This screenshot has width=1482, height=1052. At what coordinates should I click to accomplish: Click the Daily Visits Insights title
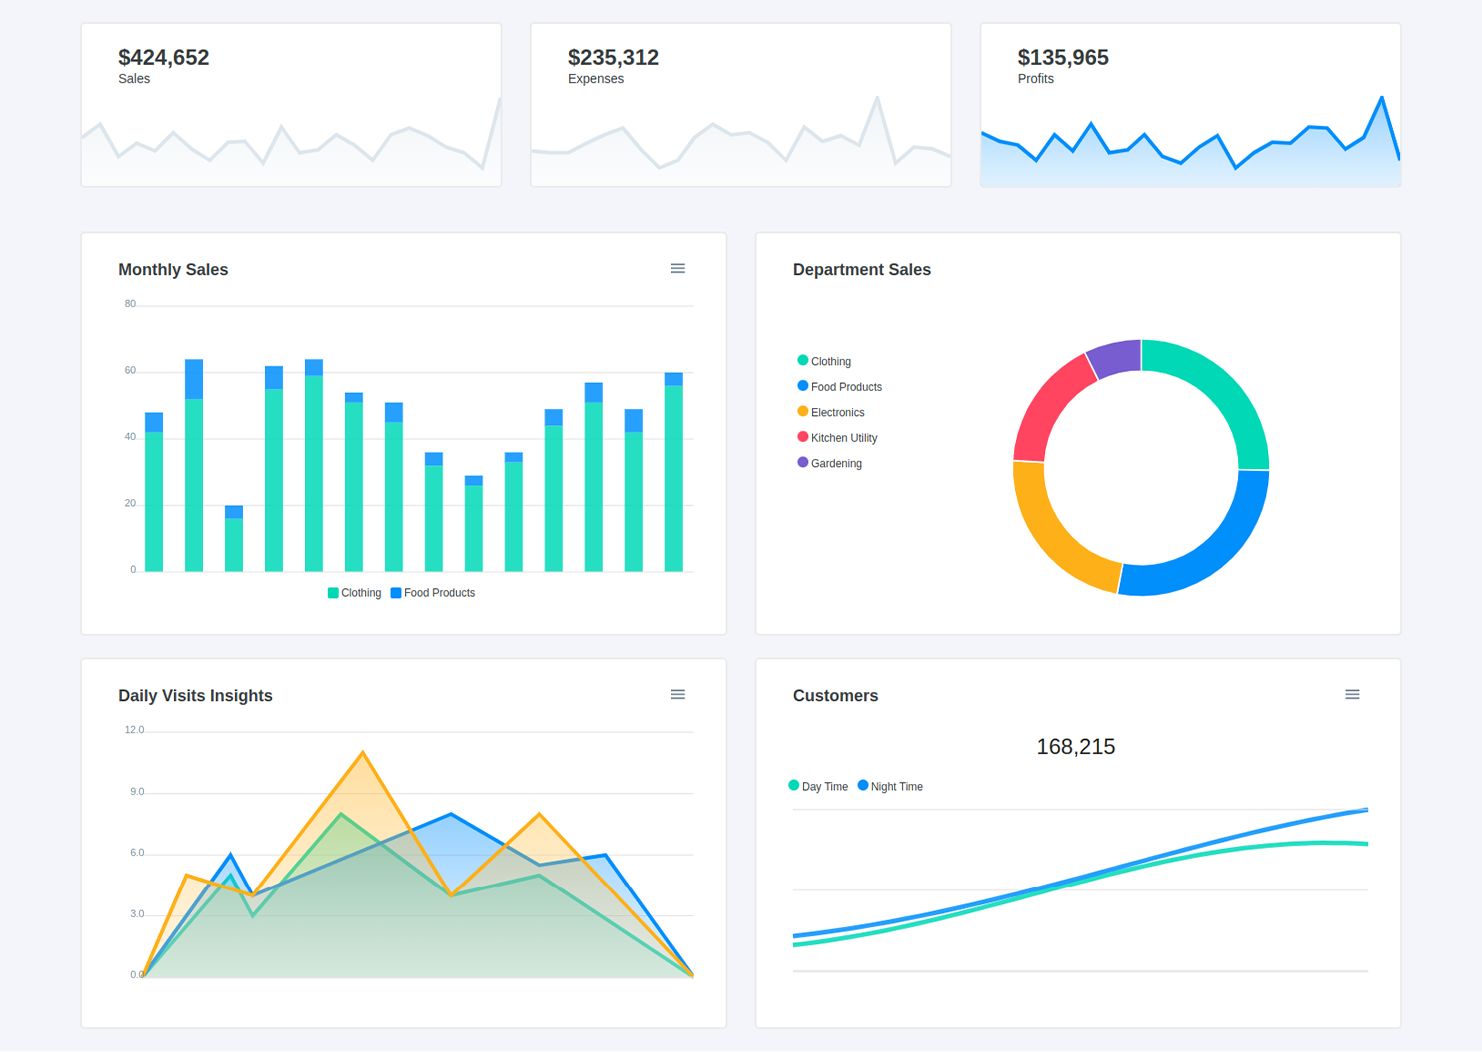[195, 695]
